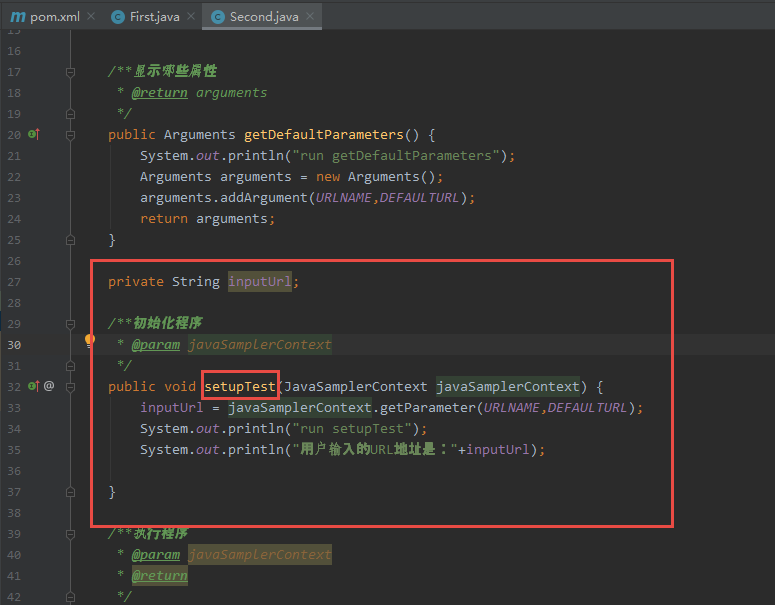Click the implements-method gutter icon on line 32
The height and width of the screenshot is (605, 775).
click(x=33, y=386)
